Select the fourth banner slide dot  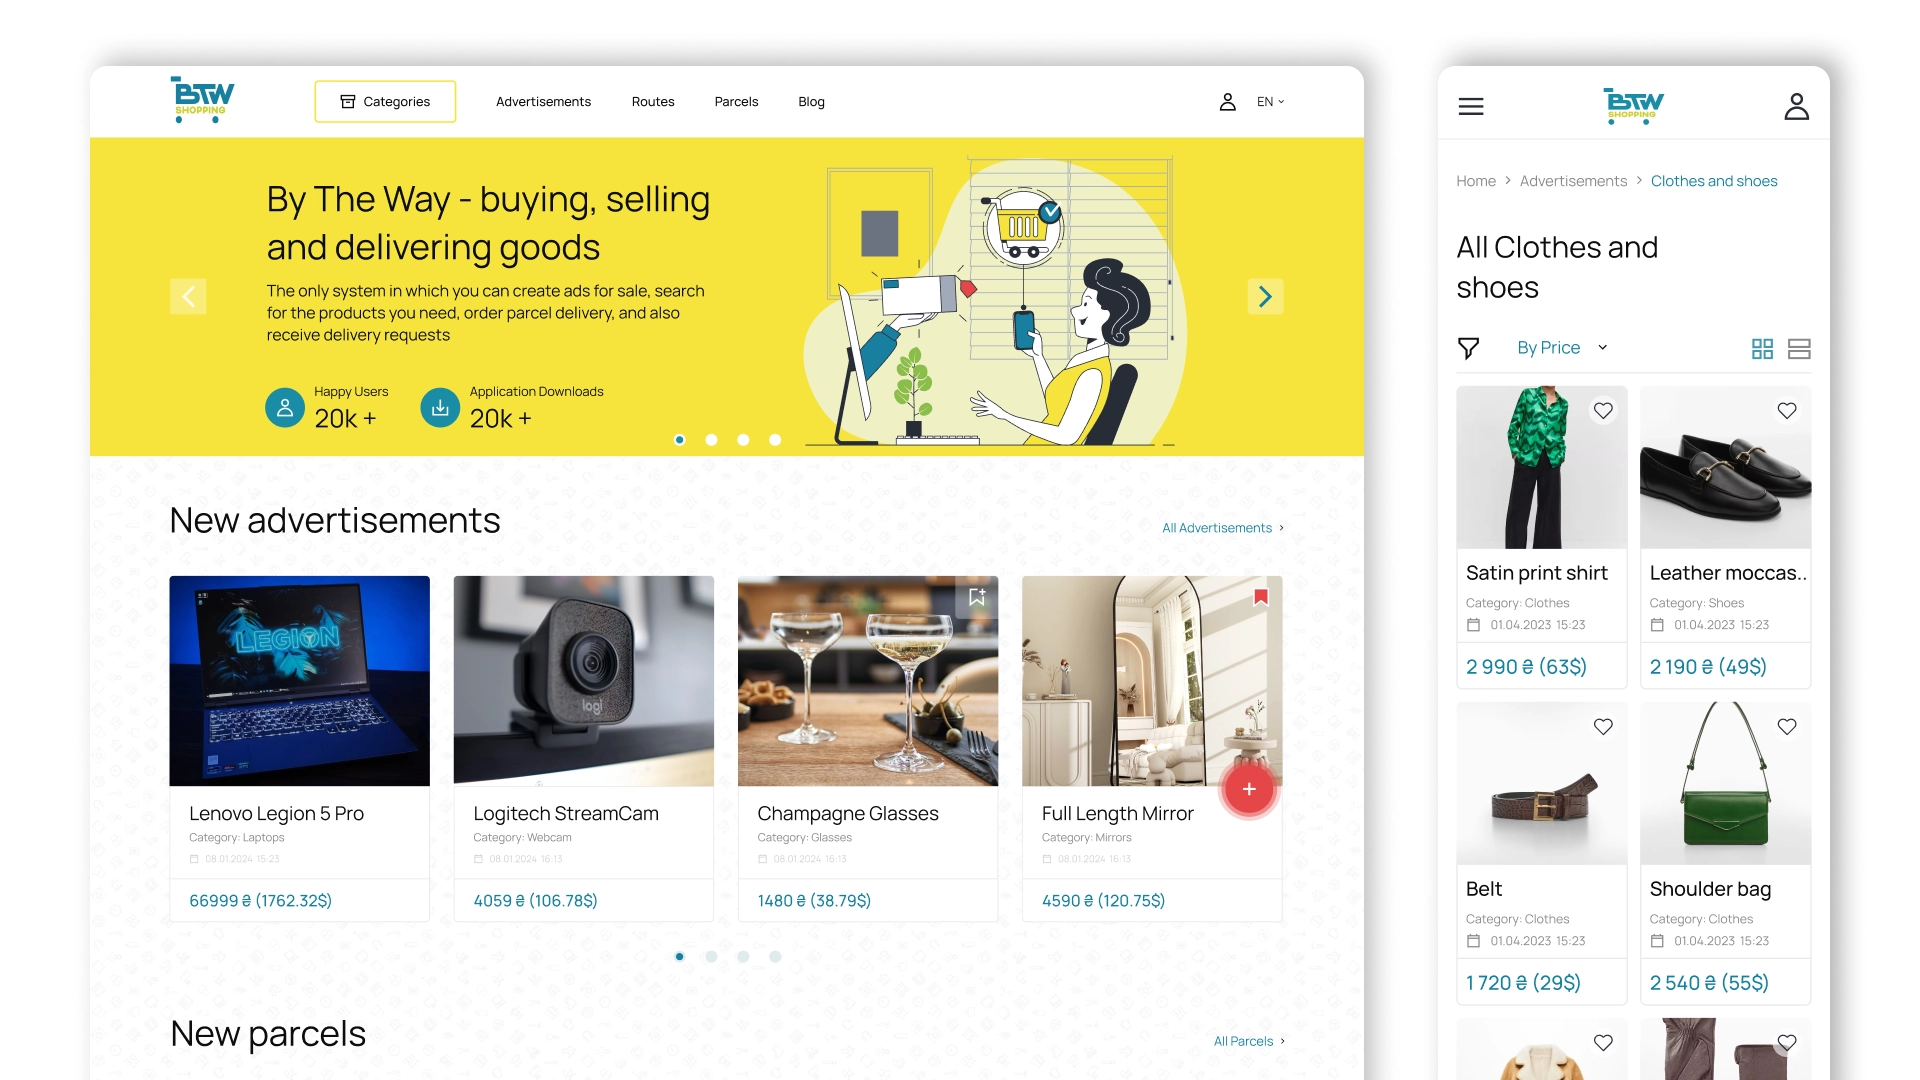(775, 440)
